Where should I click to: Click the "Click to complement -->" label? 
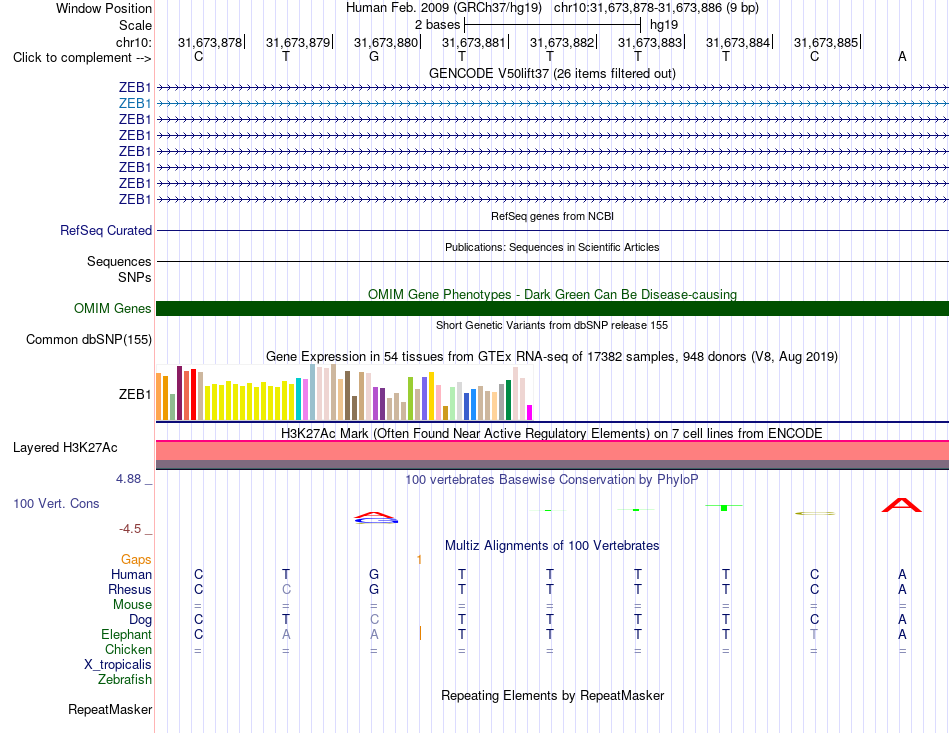(82, 58)
